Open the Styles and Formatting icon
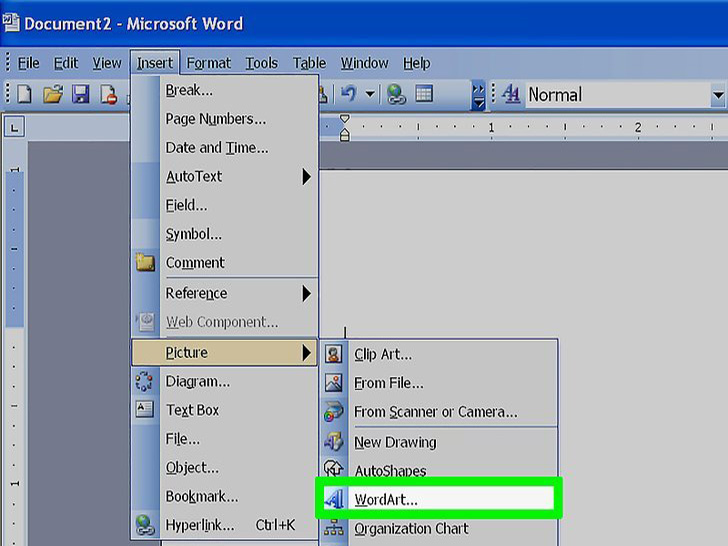This screenshot has height=546, width=728. tap(511, 94)
